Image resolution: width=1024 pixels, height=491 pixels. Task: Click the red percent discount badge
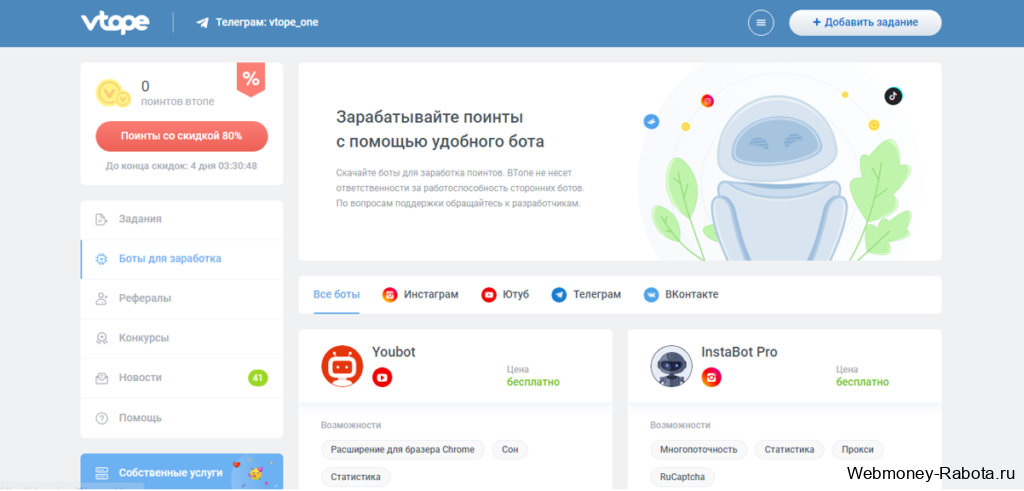pos(251,80)
